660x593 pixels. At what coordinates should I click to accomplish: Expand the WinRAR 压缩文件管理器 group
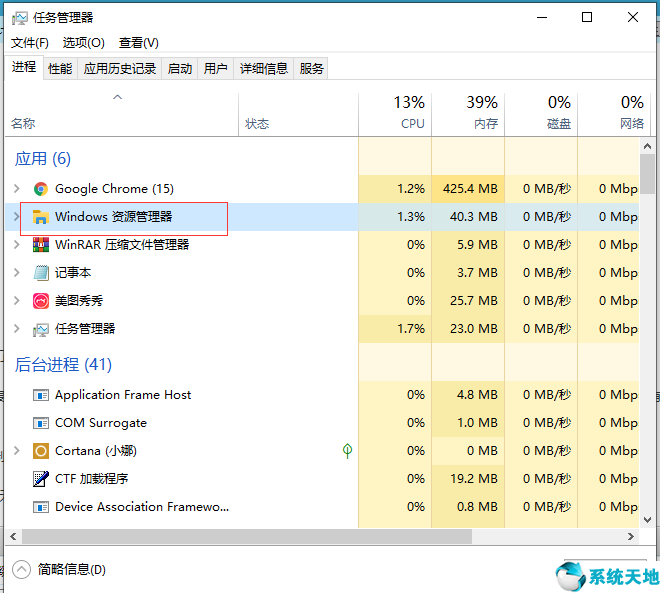(16, 245)
